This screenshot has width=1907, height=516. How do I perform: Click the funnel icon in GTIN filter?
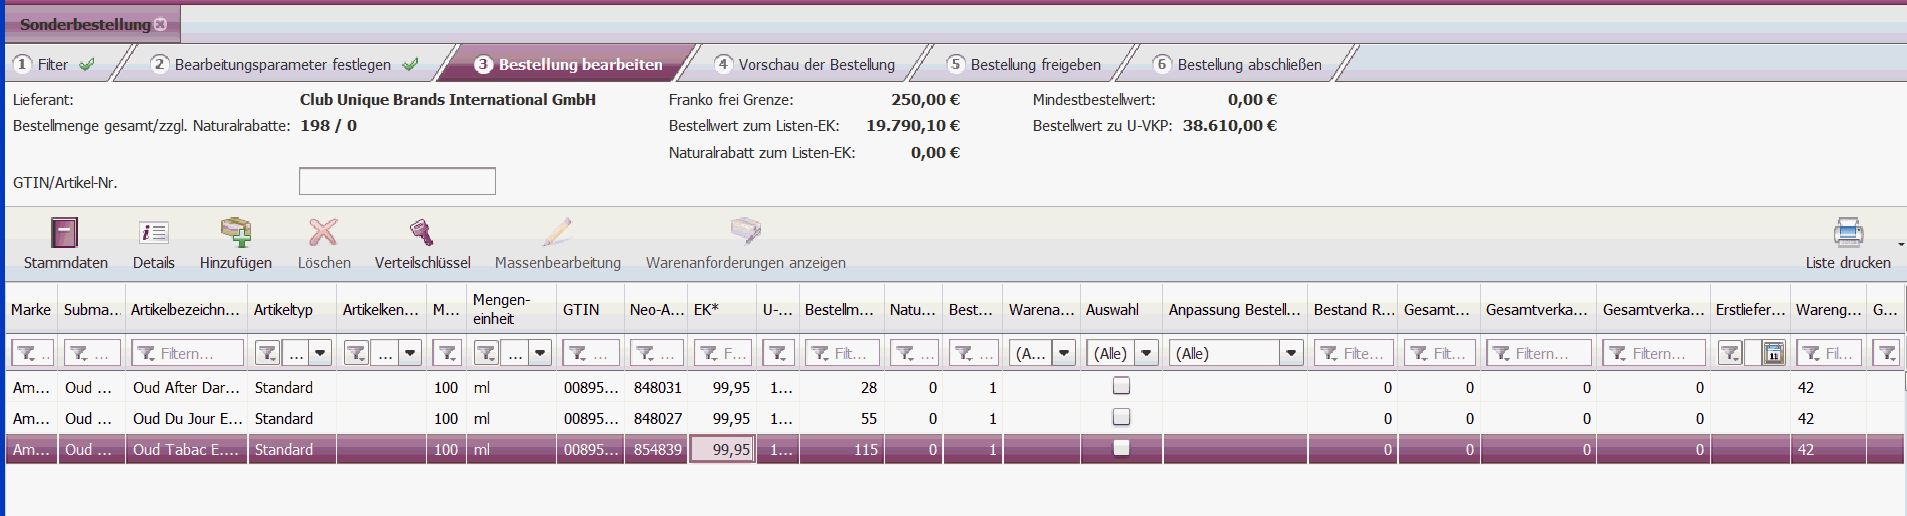click(x=577, y=353)
